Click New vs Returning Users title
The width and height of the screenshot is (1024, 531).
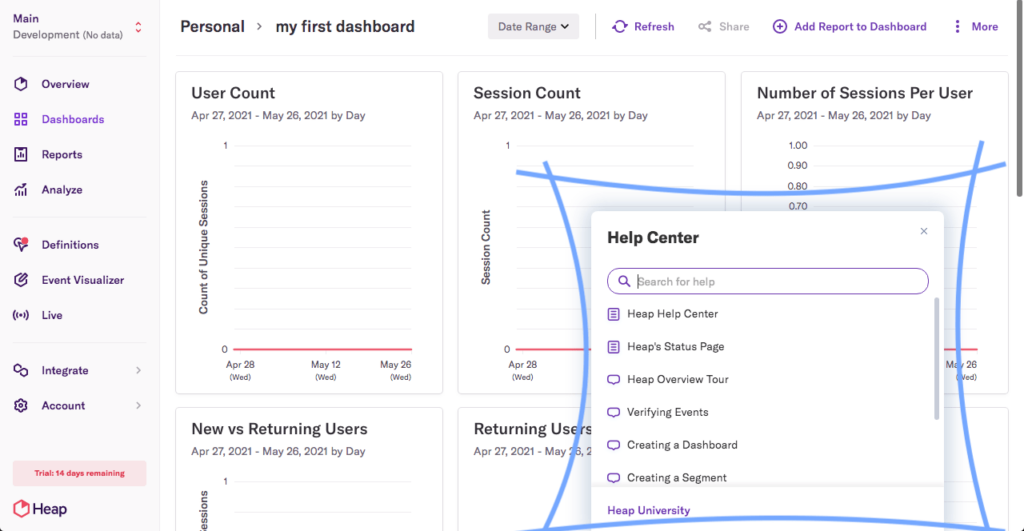pos(280,429)
